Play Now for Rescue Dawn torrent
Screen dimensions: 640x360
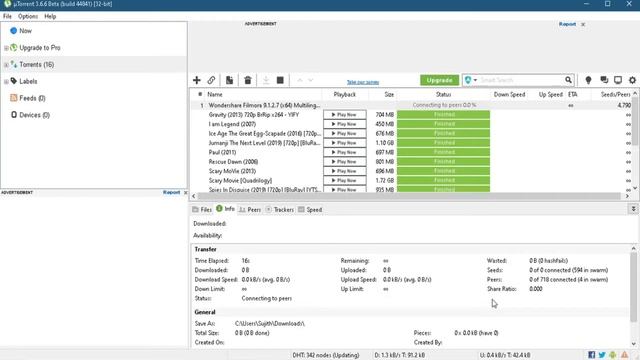(x=345, y=162)
